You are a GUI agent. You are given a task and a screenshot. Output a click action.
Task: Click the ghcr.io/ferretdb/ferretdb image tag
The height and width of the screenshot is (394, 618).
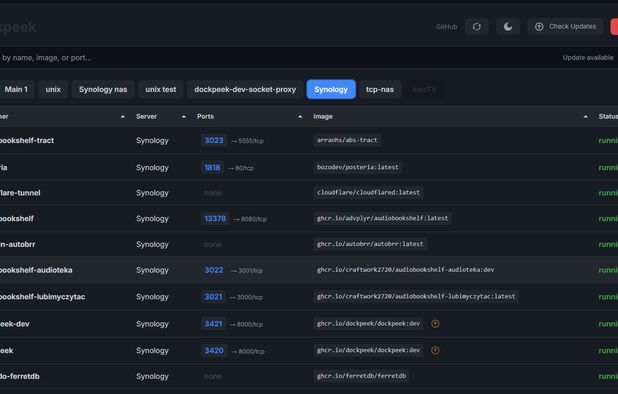point(361,376)
